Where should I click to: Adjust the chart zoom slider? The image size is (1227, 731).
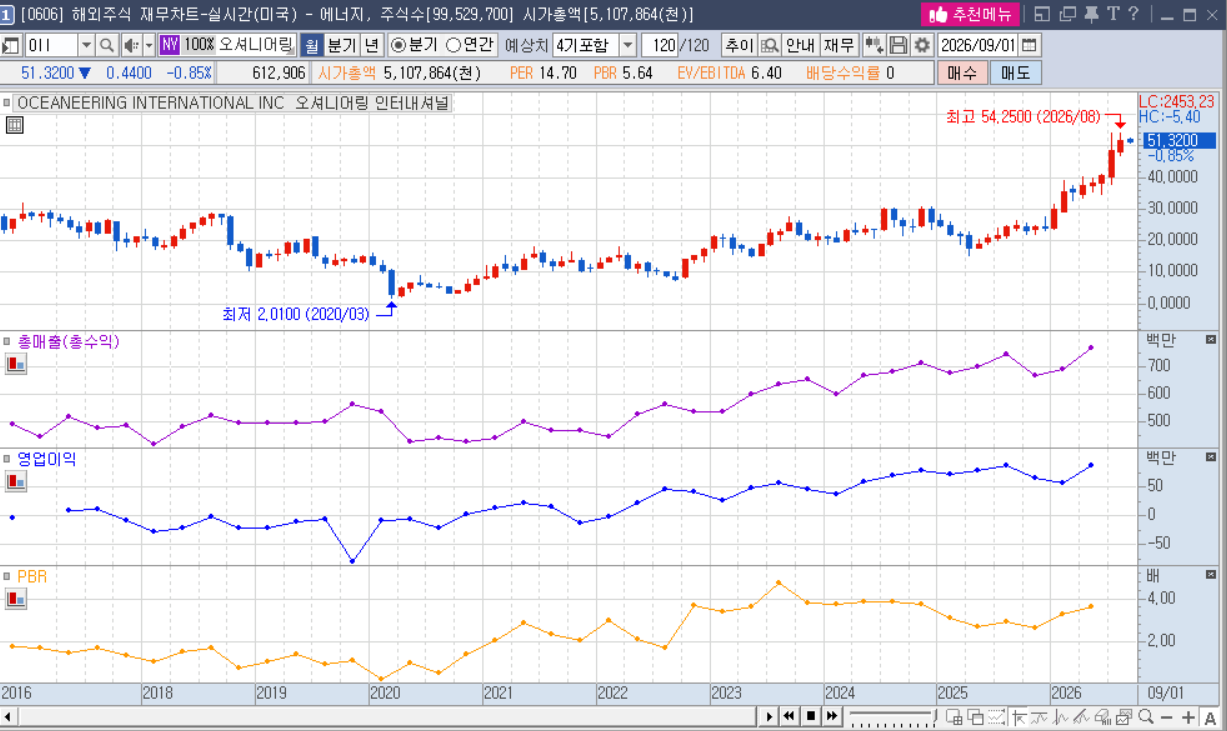click(893, 716)
